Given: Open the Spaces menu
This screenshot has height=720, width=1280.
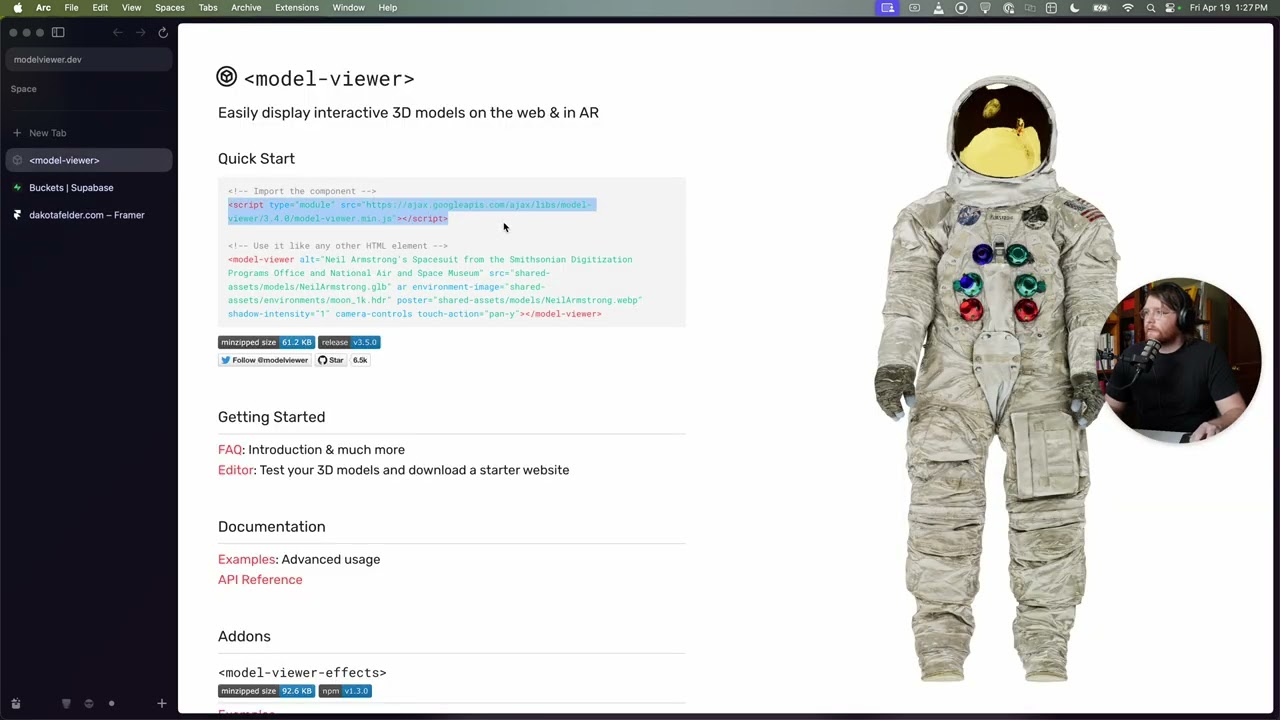Looking at the screenshot, I should [x=170, y=8].
